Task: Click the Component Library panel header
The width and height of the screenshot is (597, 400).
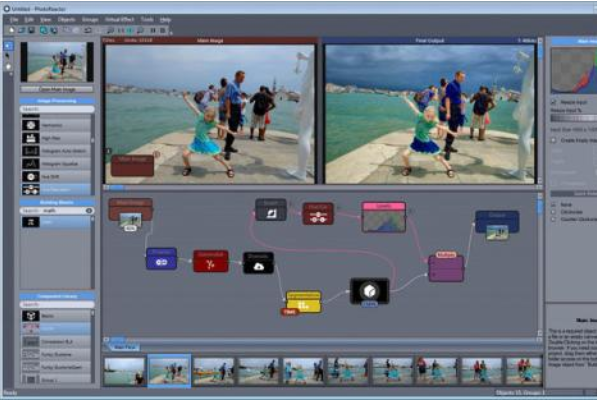Action: point(57,296)
